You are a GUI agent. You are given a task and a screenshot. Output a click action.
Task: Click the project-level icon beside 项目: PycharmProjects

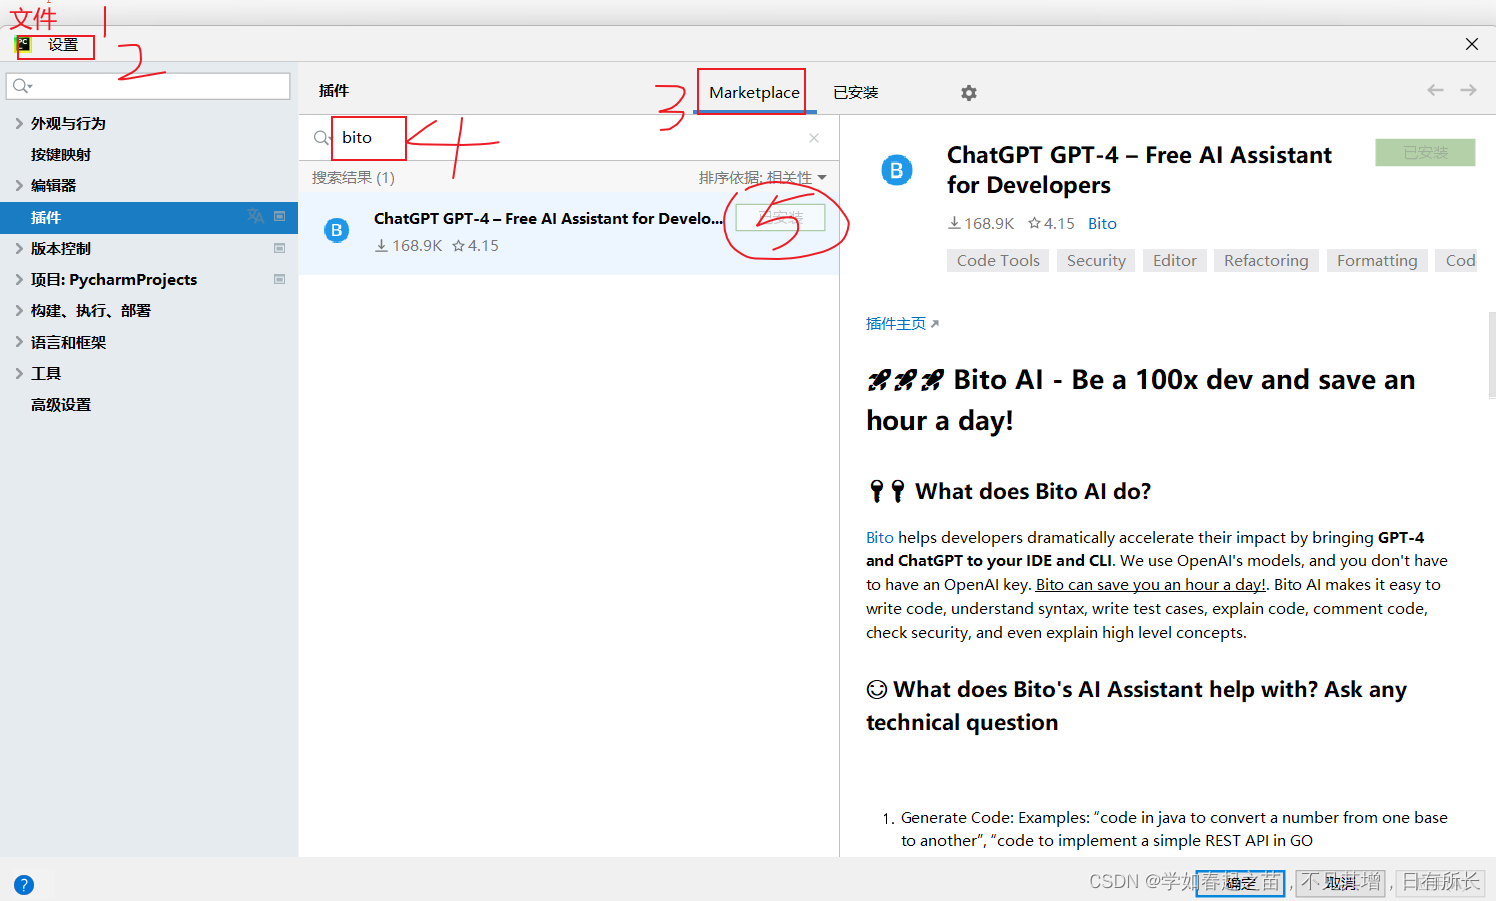point(280,279)
